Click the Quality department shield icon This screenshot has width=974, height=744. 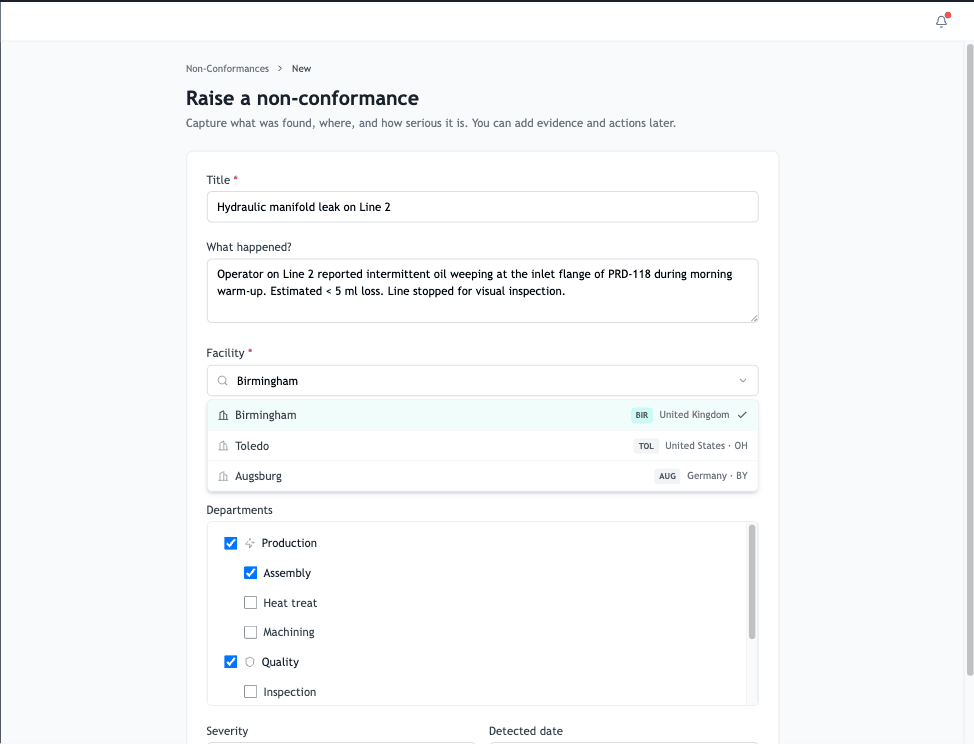coord(250,662)
